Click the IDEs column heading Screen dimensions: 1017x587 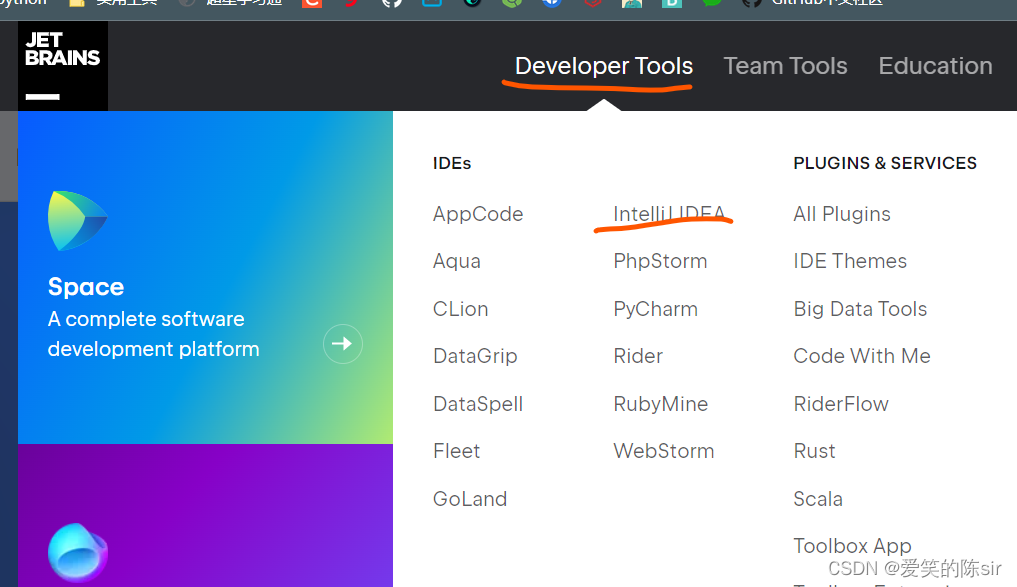pyautogui.click(x=452, y=163)
